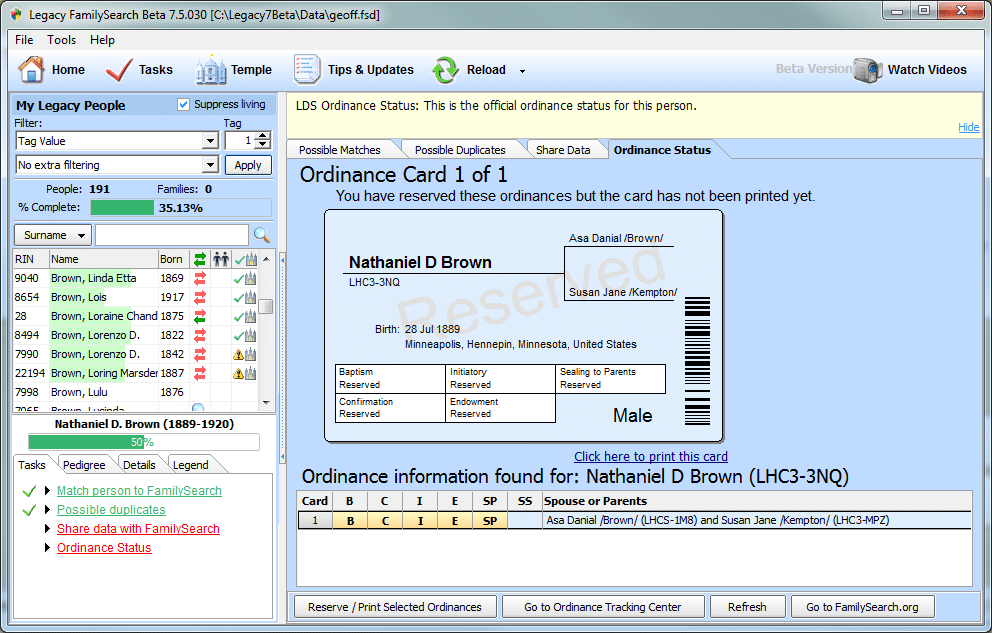Open the No extra filtering dropdown
Screen dimensions: 992x633
coord(211,165)
